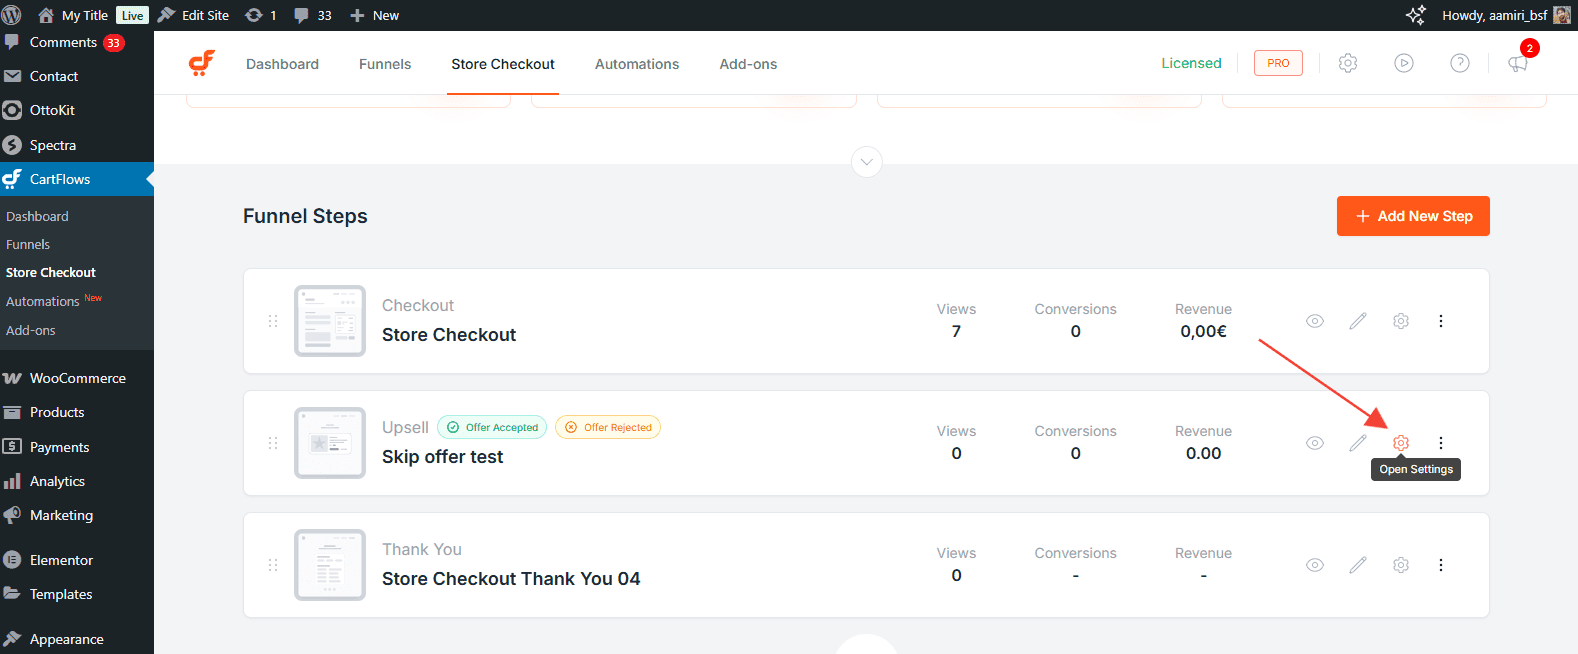Open settings for Skip offer test step
The height and width of the screenshot is (654, 1578).
tap(1400, 443)
